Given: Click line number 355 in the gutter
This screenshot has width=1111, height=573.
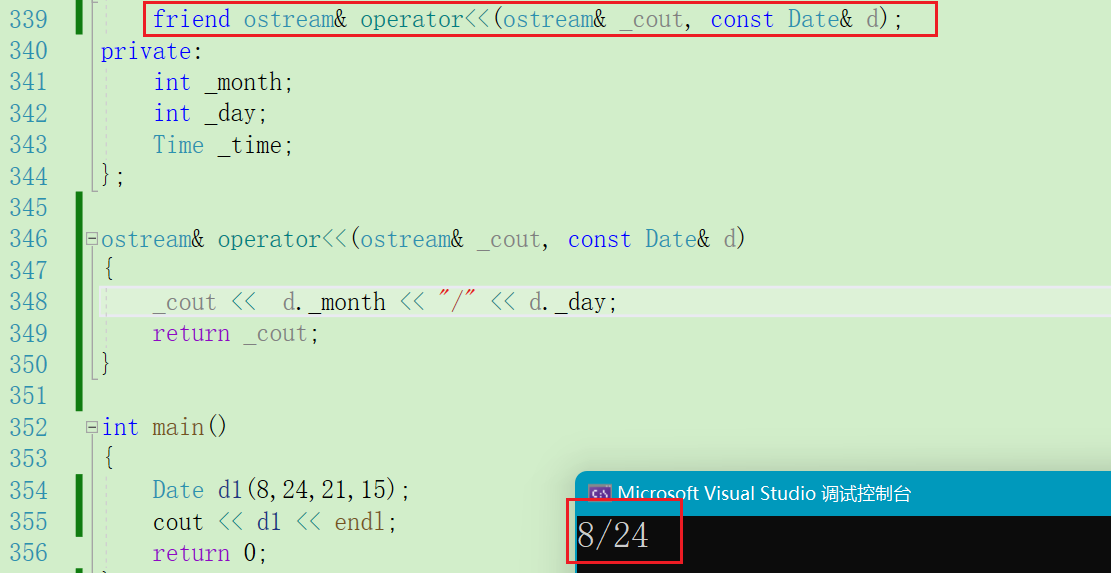Looking at the screenshot, I should (x=28, y=521).
